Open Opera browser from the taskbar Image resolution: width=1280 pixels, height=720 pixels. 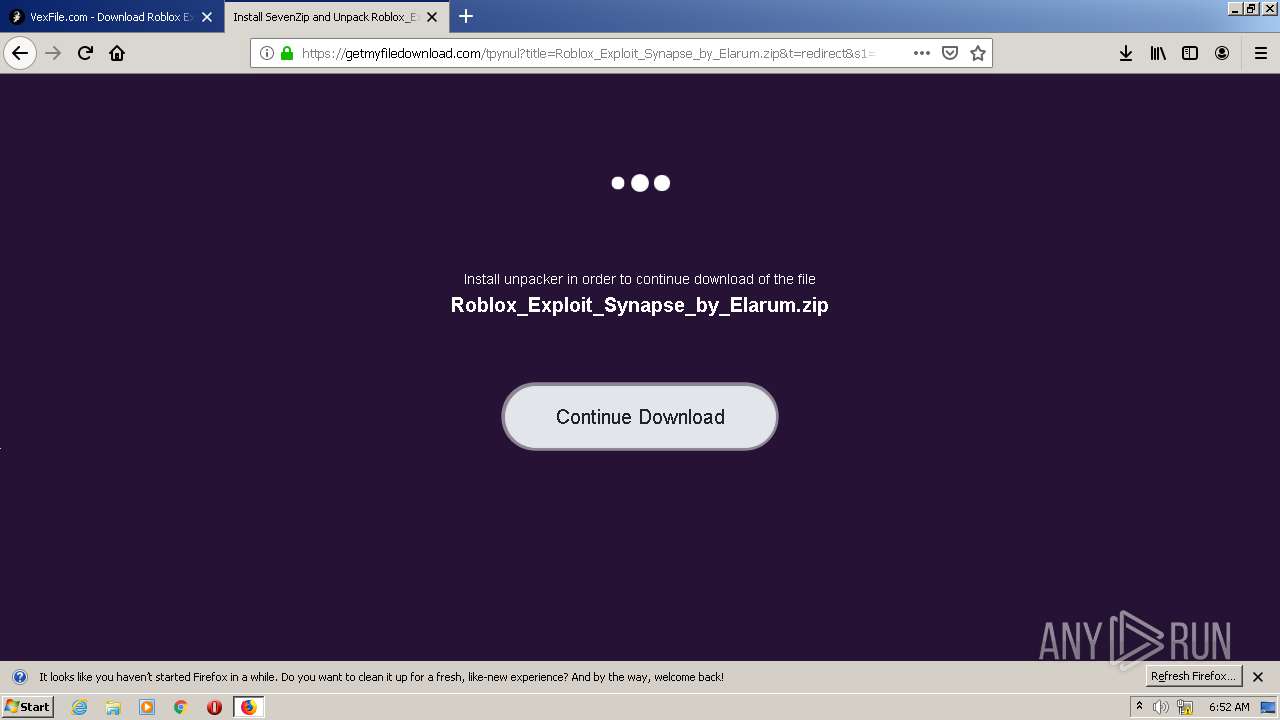214,707
